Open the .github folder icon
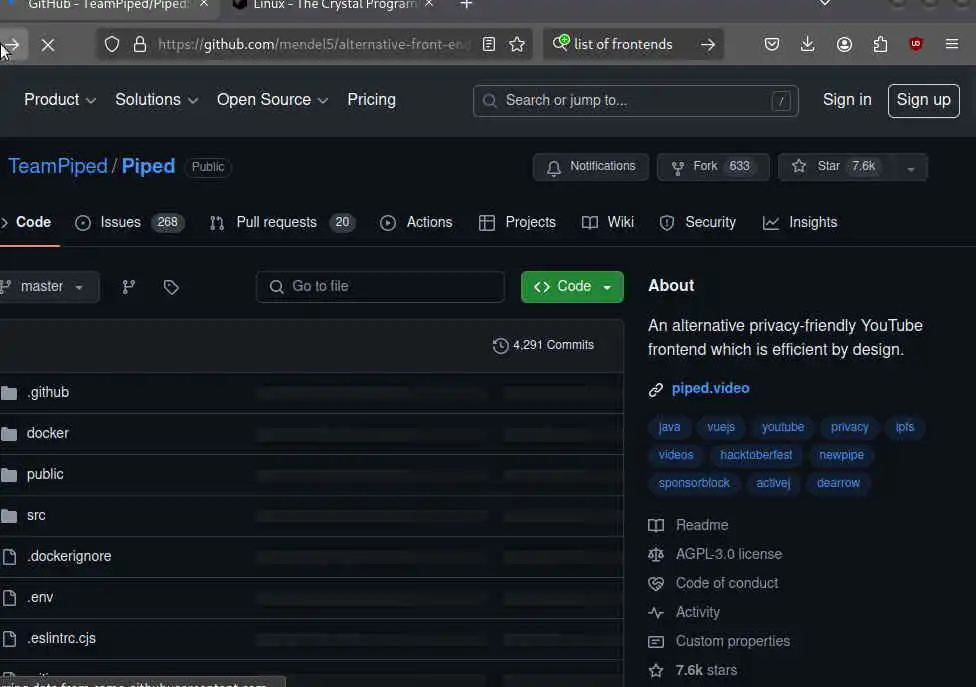 click(x=9, y=393)
